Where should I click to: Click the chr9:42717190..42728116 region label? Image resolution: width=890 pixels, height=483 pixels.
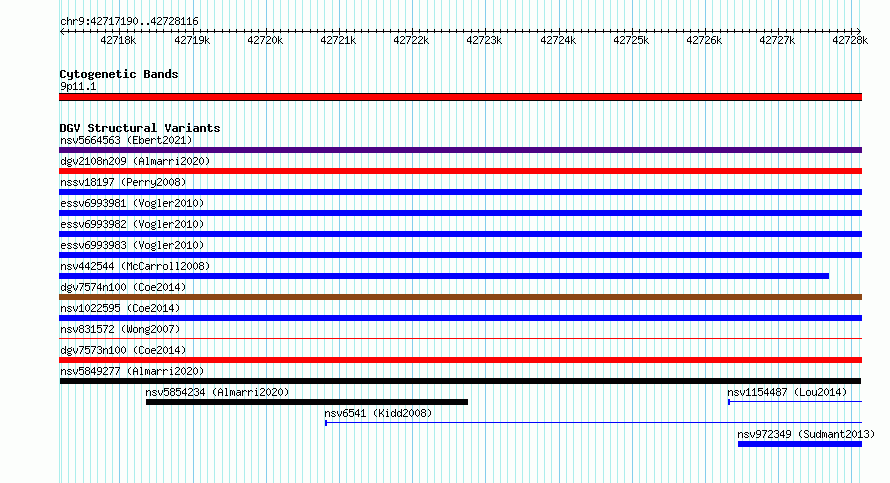click(x=129, y=22)
